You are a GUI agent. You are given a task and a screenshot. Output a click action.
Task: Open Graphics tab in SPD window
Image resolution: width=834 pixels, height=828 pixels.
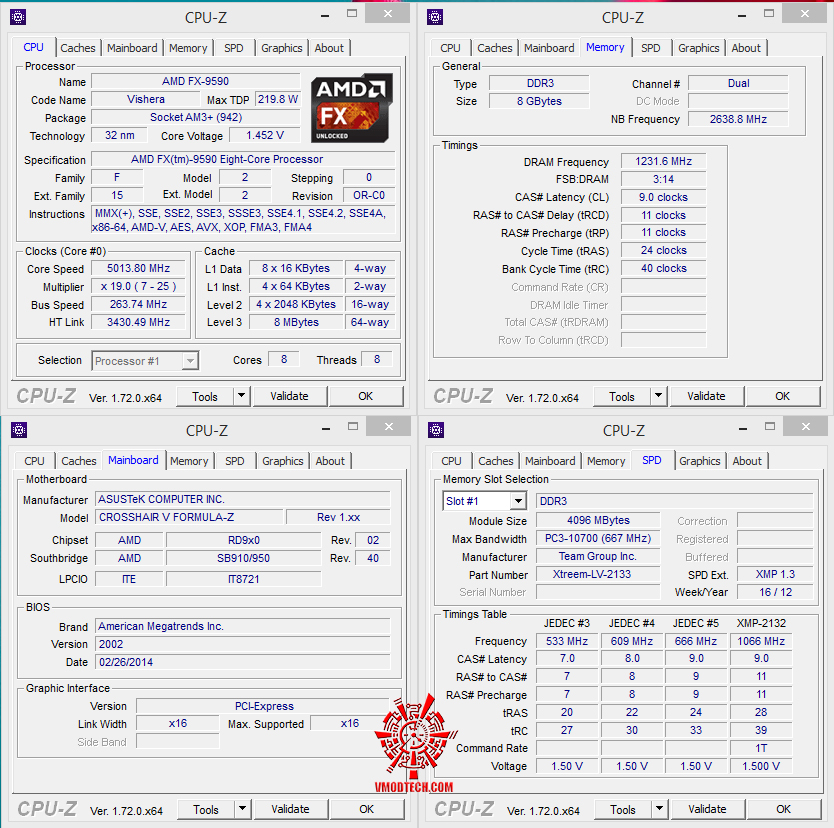pos(699,461)
